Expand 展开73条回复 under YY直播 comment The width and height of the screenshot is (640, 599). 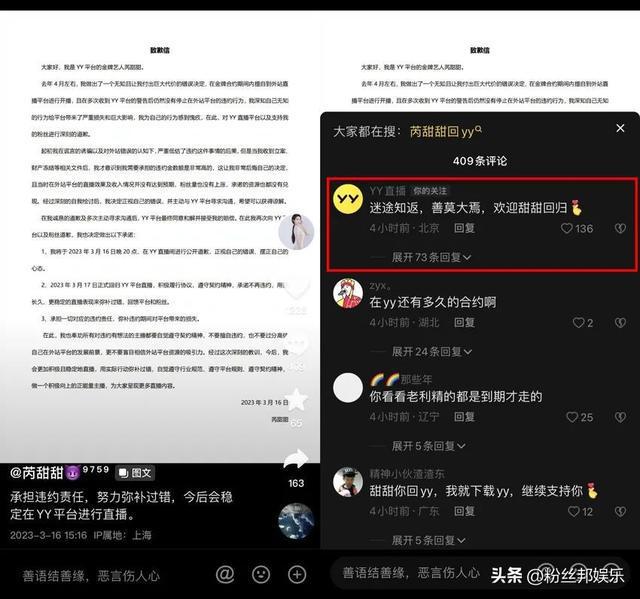(430, 257)
